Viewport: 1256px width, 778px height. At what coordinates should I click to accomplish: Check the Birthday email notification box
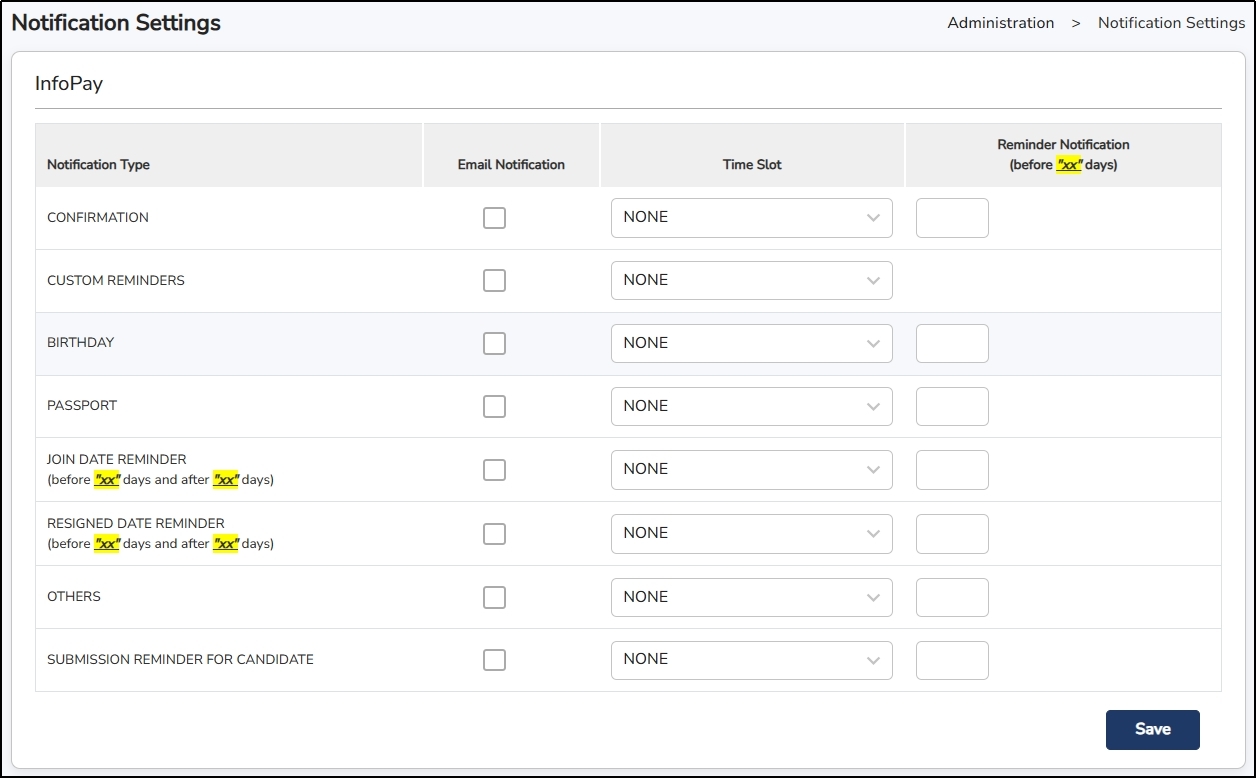pyautogui.click(x=494, y=344)
